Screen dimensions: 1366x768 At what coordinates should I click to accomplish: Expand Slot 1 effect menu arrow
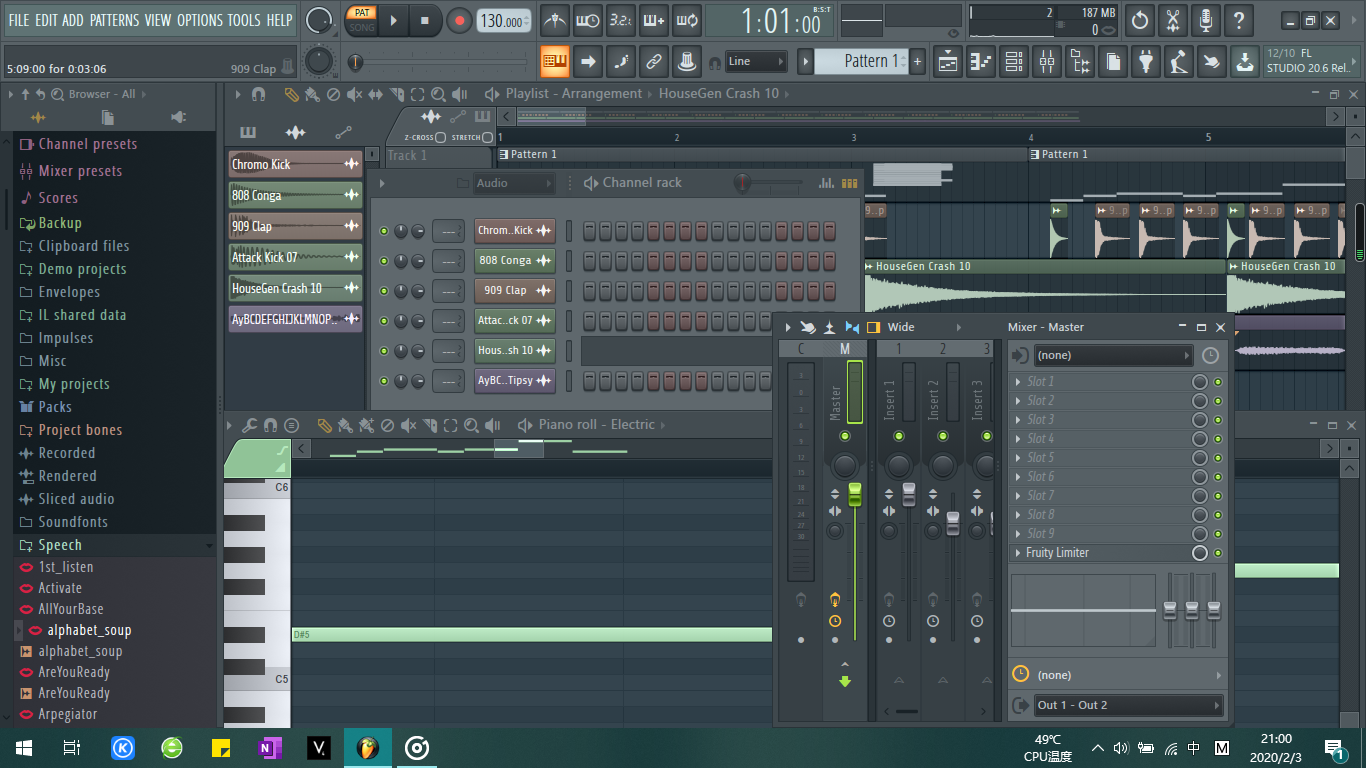tap(1018, 382)
